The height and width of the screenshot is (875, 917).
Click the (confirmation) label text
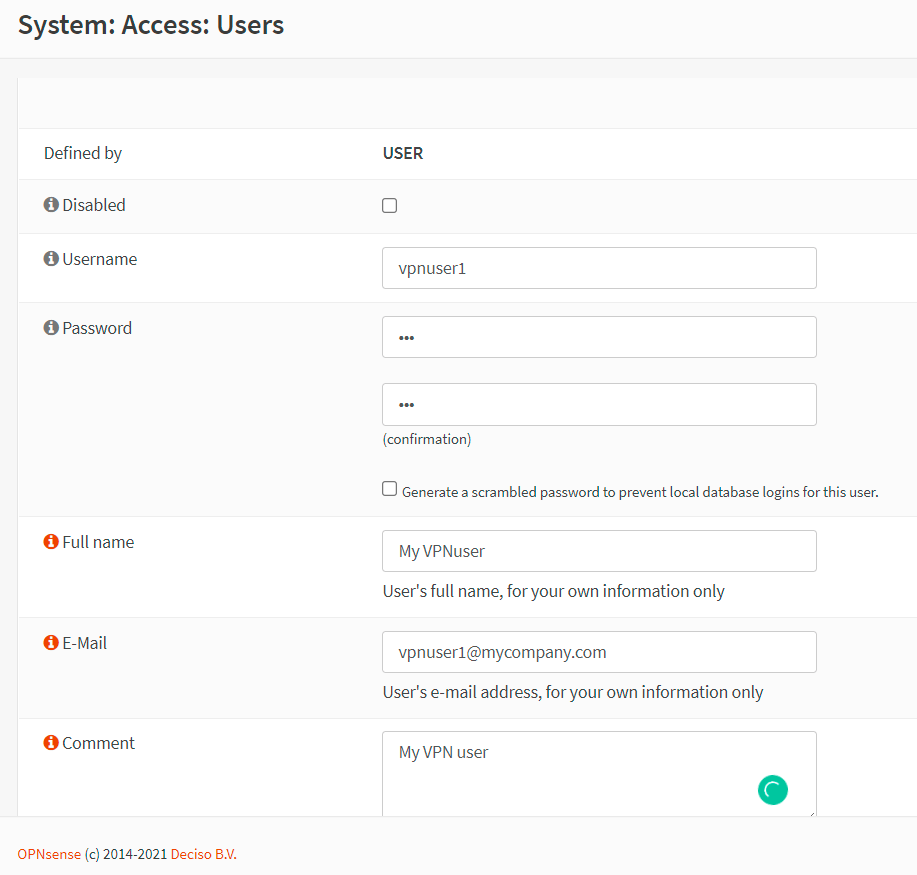427,439
